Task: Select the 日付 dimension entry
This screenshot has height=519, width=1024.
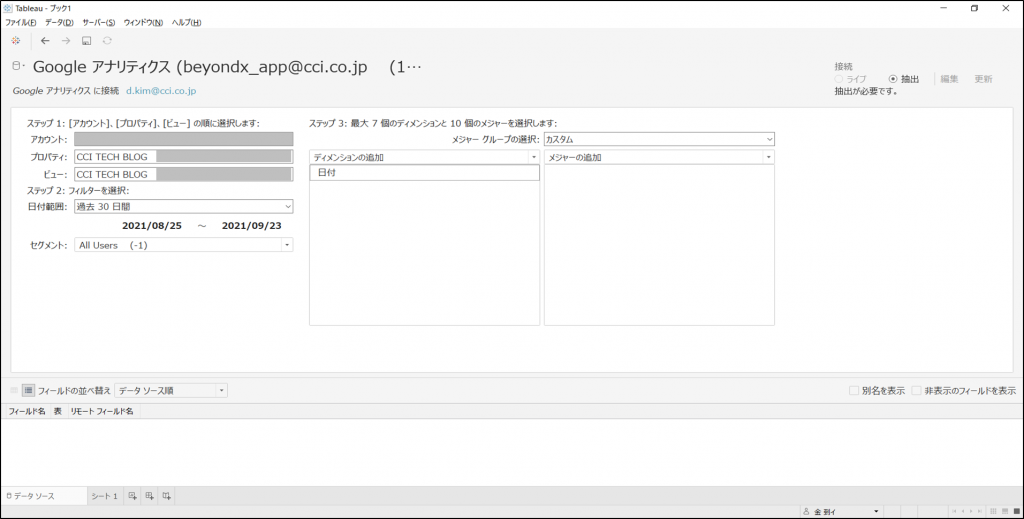Action: (424, 173)
